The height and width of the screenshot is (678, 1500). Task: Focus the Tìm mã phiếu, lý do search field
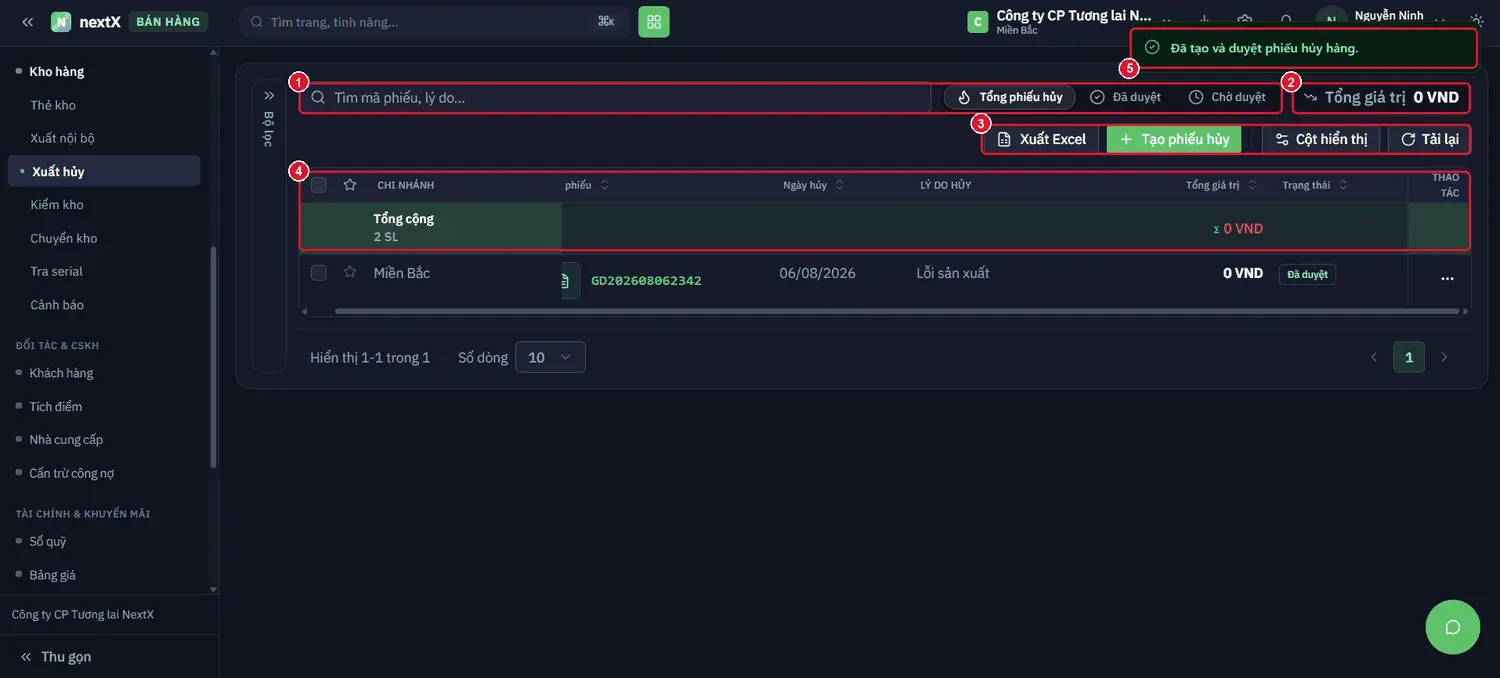point(616,97)
